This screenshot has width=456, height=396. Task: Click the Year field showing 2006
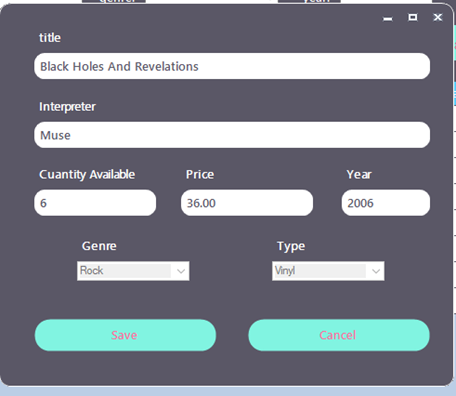click(x=386, y=203)
